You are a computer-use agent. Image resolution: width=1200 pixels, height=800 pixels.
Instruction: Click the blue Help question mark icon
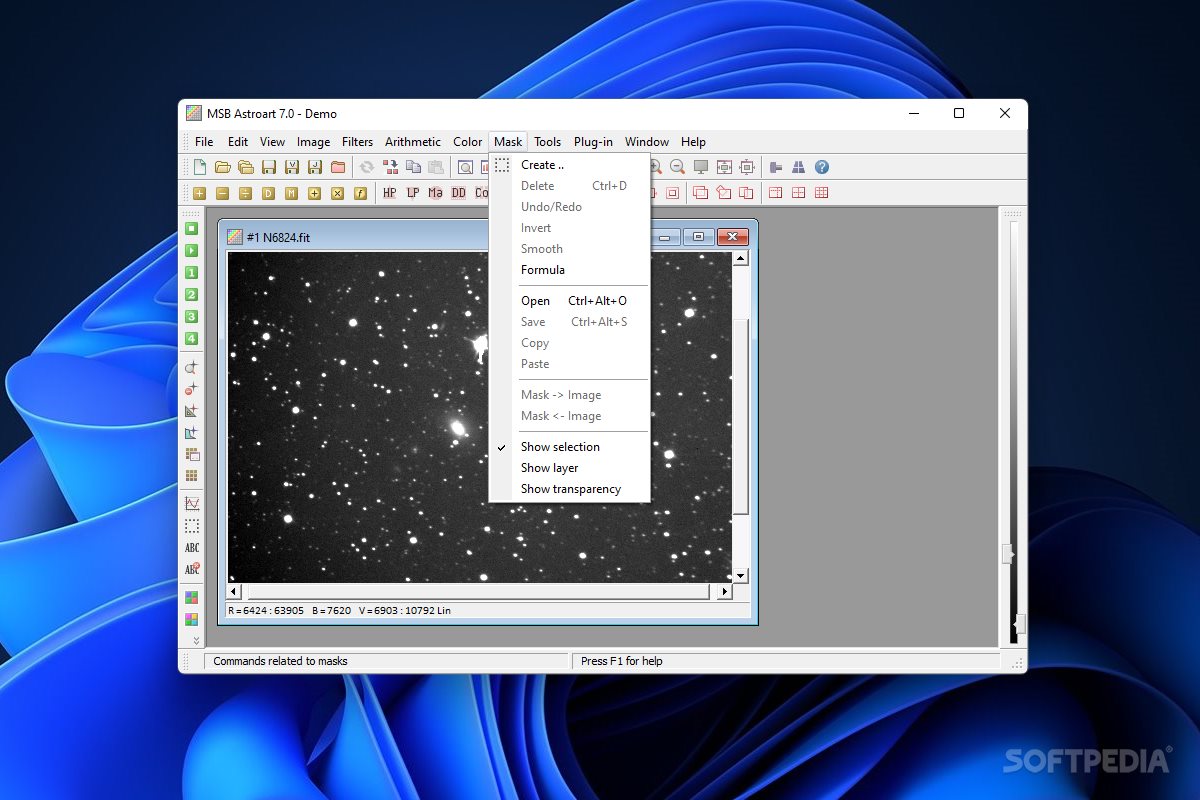pos(822,167)
